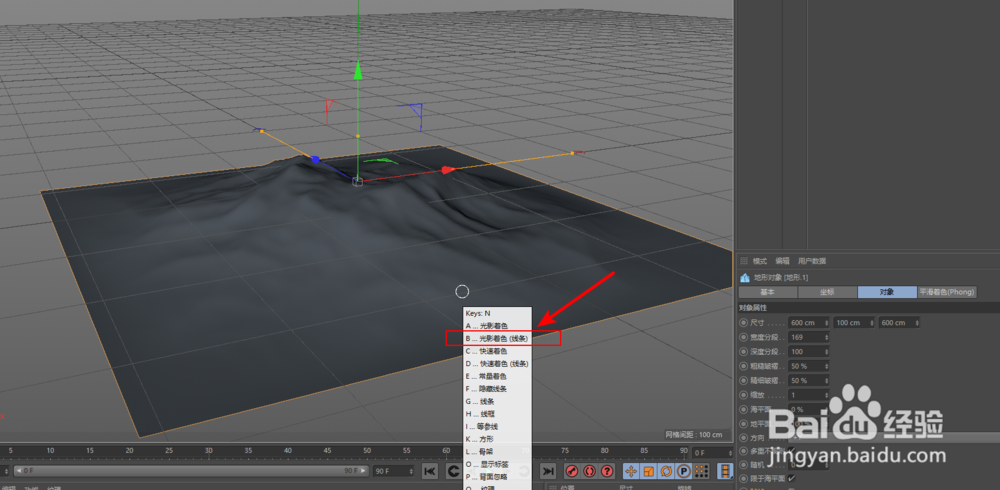The height and width of the screenshot is (490, 1000).
Task: Choose 'A ... 光影着色' in the shading popup
Action: [497, 325]
